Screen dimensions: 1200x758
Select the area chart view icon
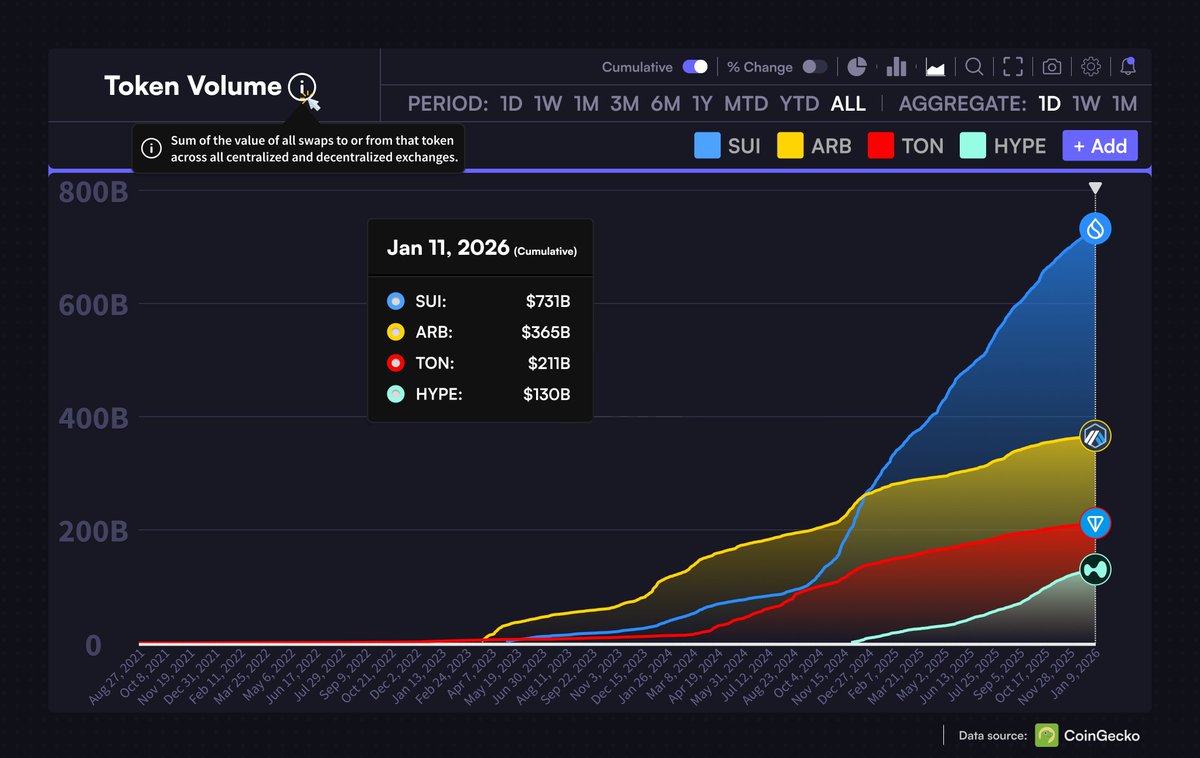coord(936,67)
